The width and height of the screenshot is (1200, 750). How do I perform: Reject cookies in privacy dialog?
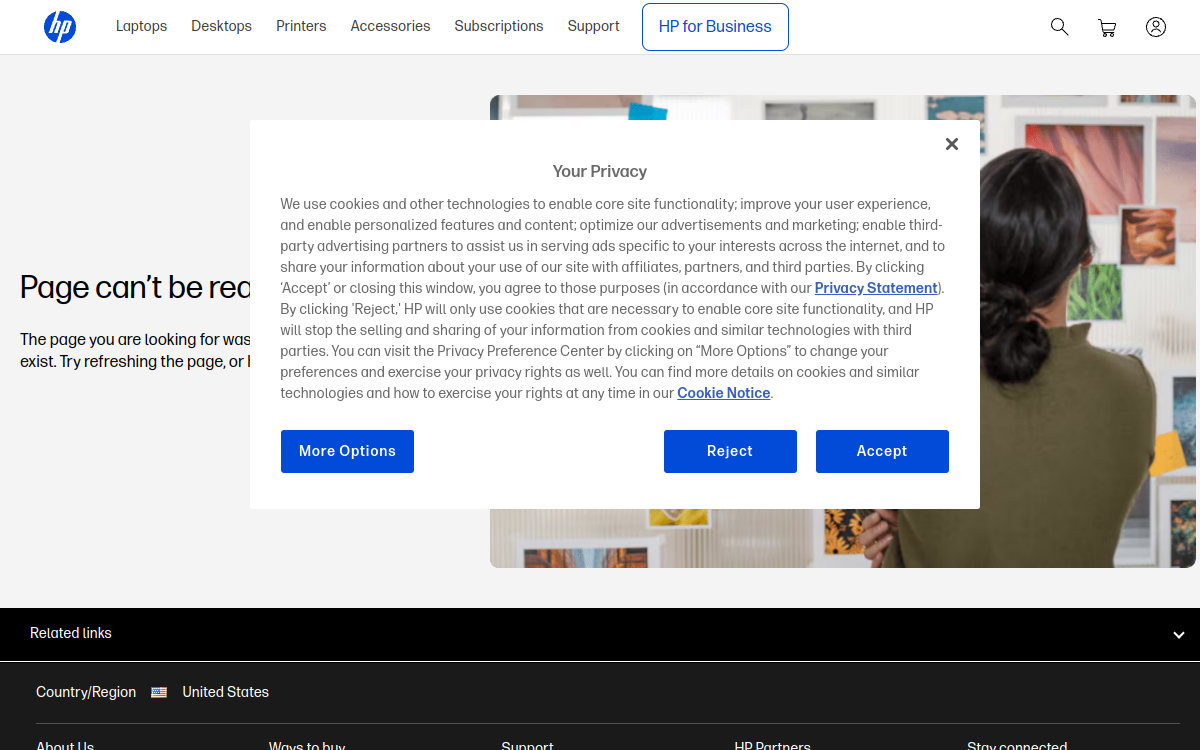730,451
